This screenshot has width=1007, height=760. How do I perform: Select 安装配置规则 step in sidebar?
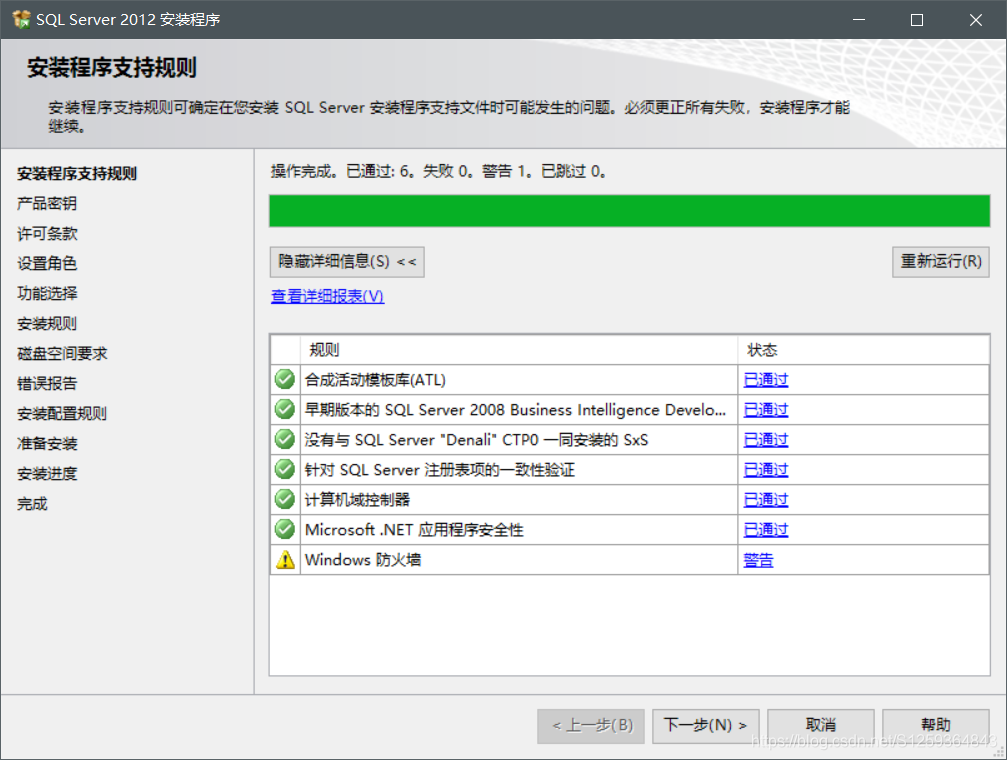coord(62,414)
